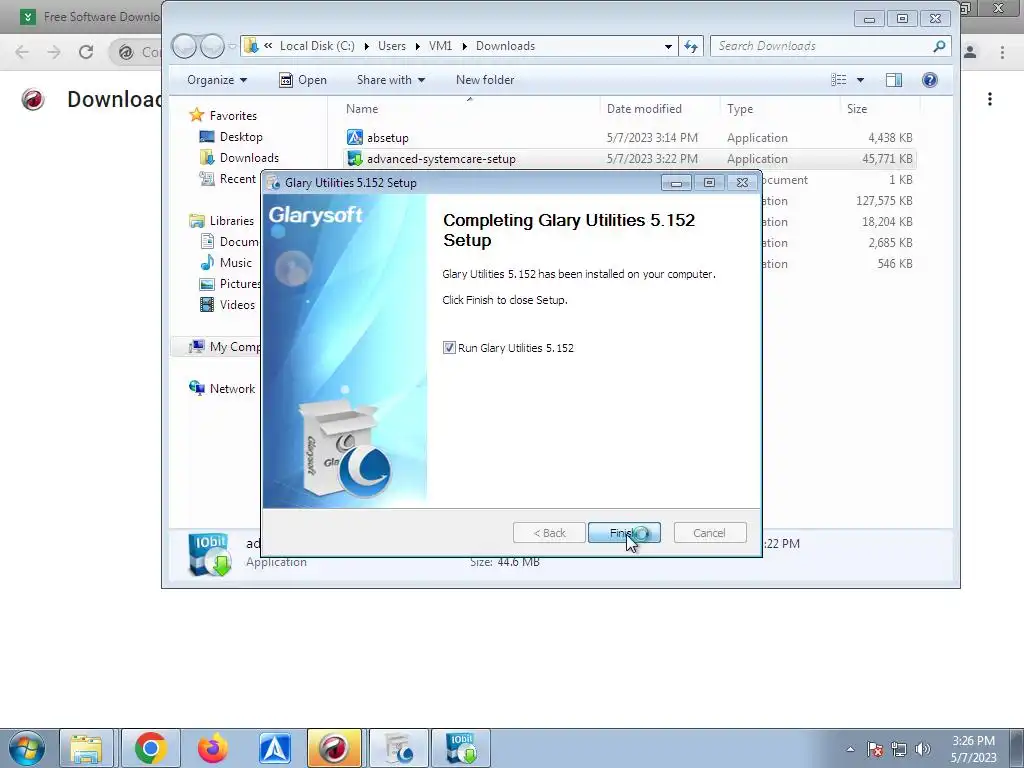Screen dimensions: 1024x768
Task: Toggle Run Glary Utilities 5.152 checkbox
Action: pyautogui.click(x=449, y=347)
